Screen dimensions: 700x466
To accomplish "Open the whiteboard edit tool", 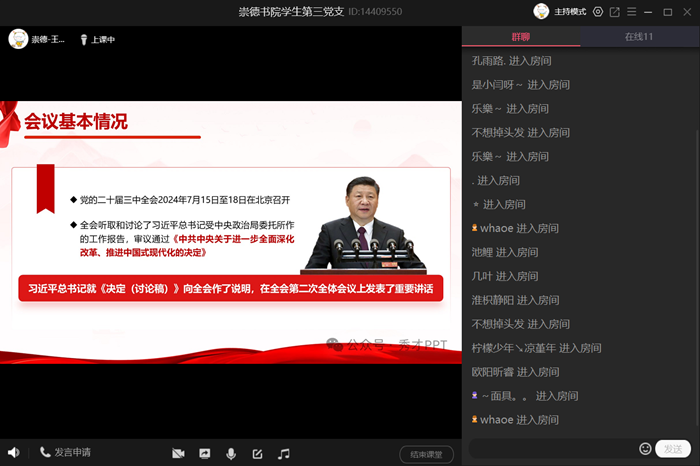I will 257,454.
